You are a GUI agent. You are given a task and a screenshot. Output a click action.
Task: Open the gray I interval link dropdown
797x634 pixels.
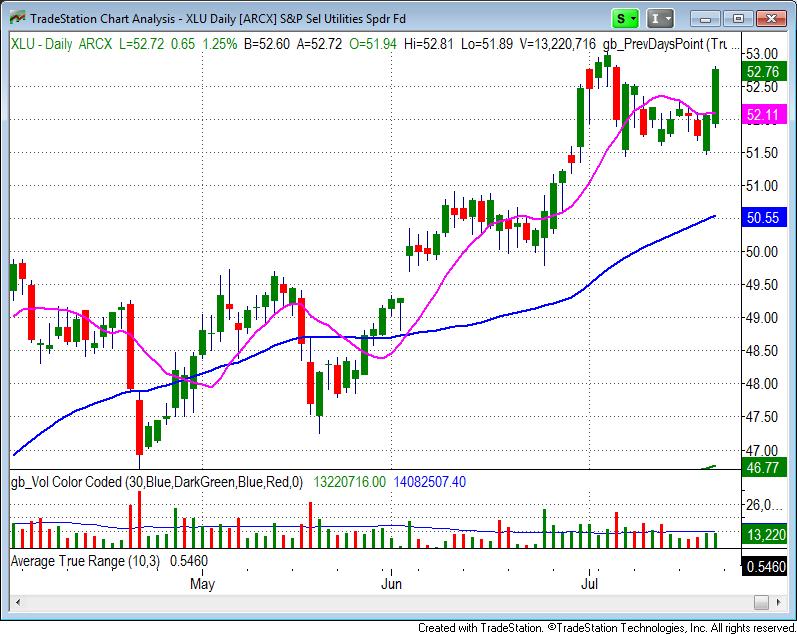pos(661,18)
